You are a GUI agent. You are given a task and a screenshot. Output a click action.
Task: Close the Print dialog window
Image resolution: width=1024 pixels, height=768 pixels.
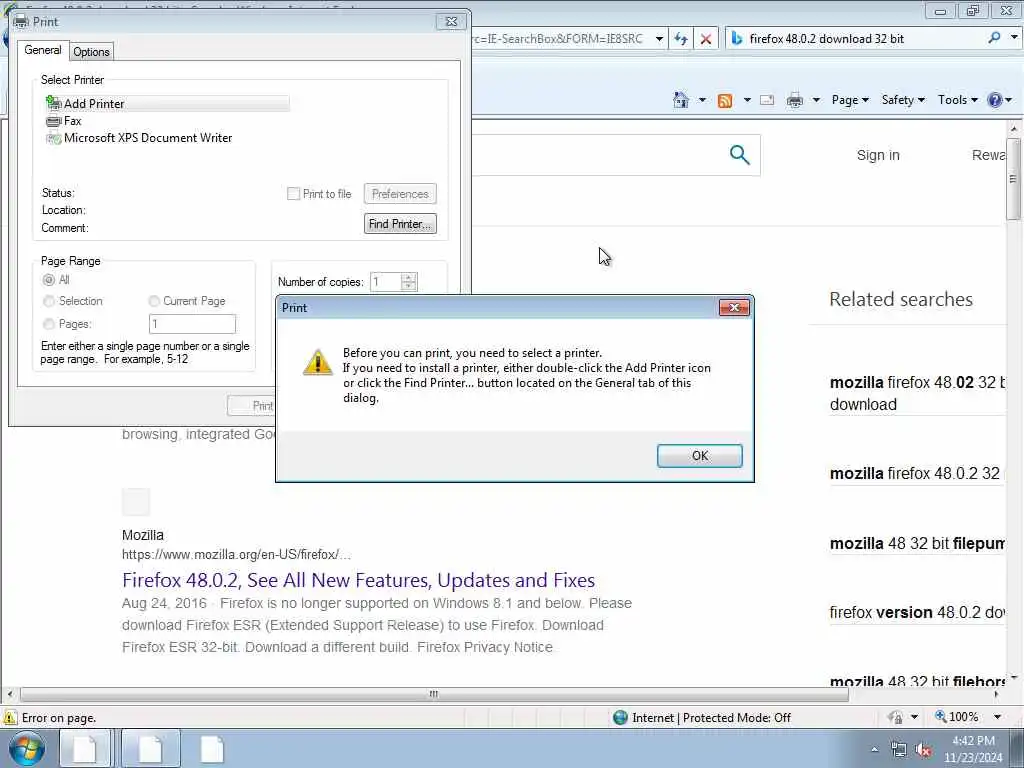click(451, 22)
